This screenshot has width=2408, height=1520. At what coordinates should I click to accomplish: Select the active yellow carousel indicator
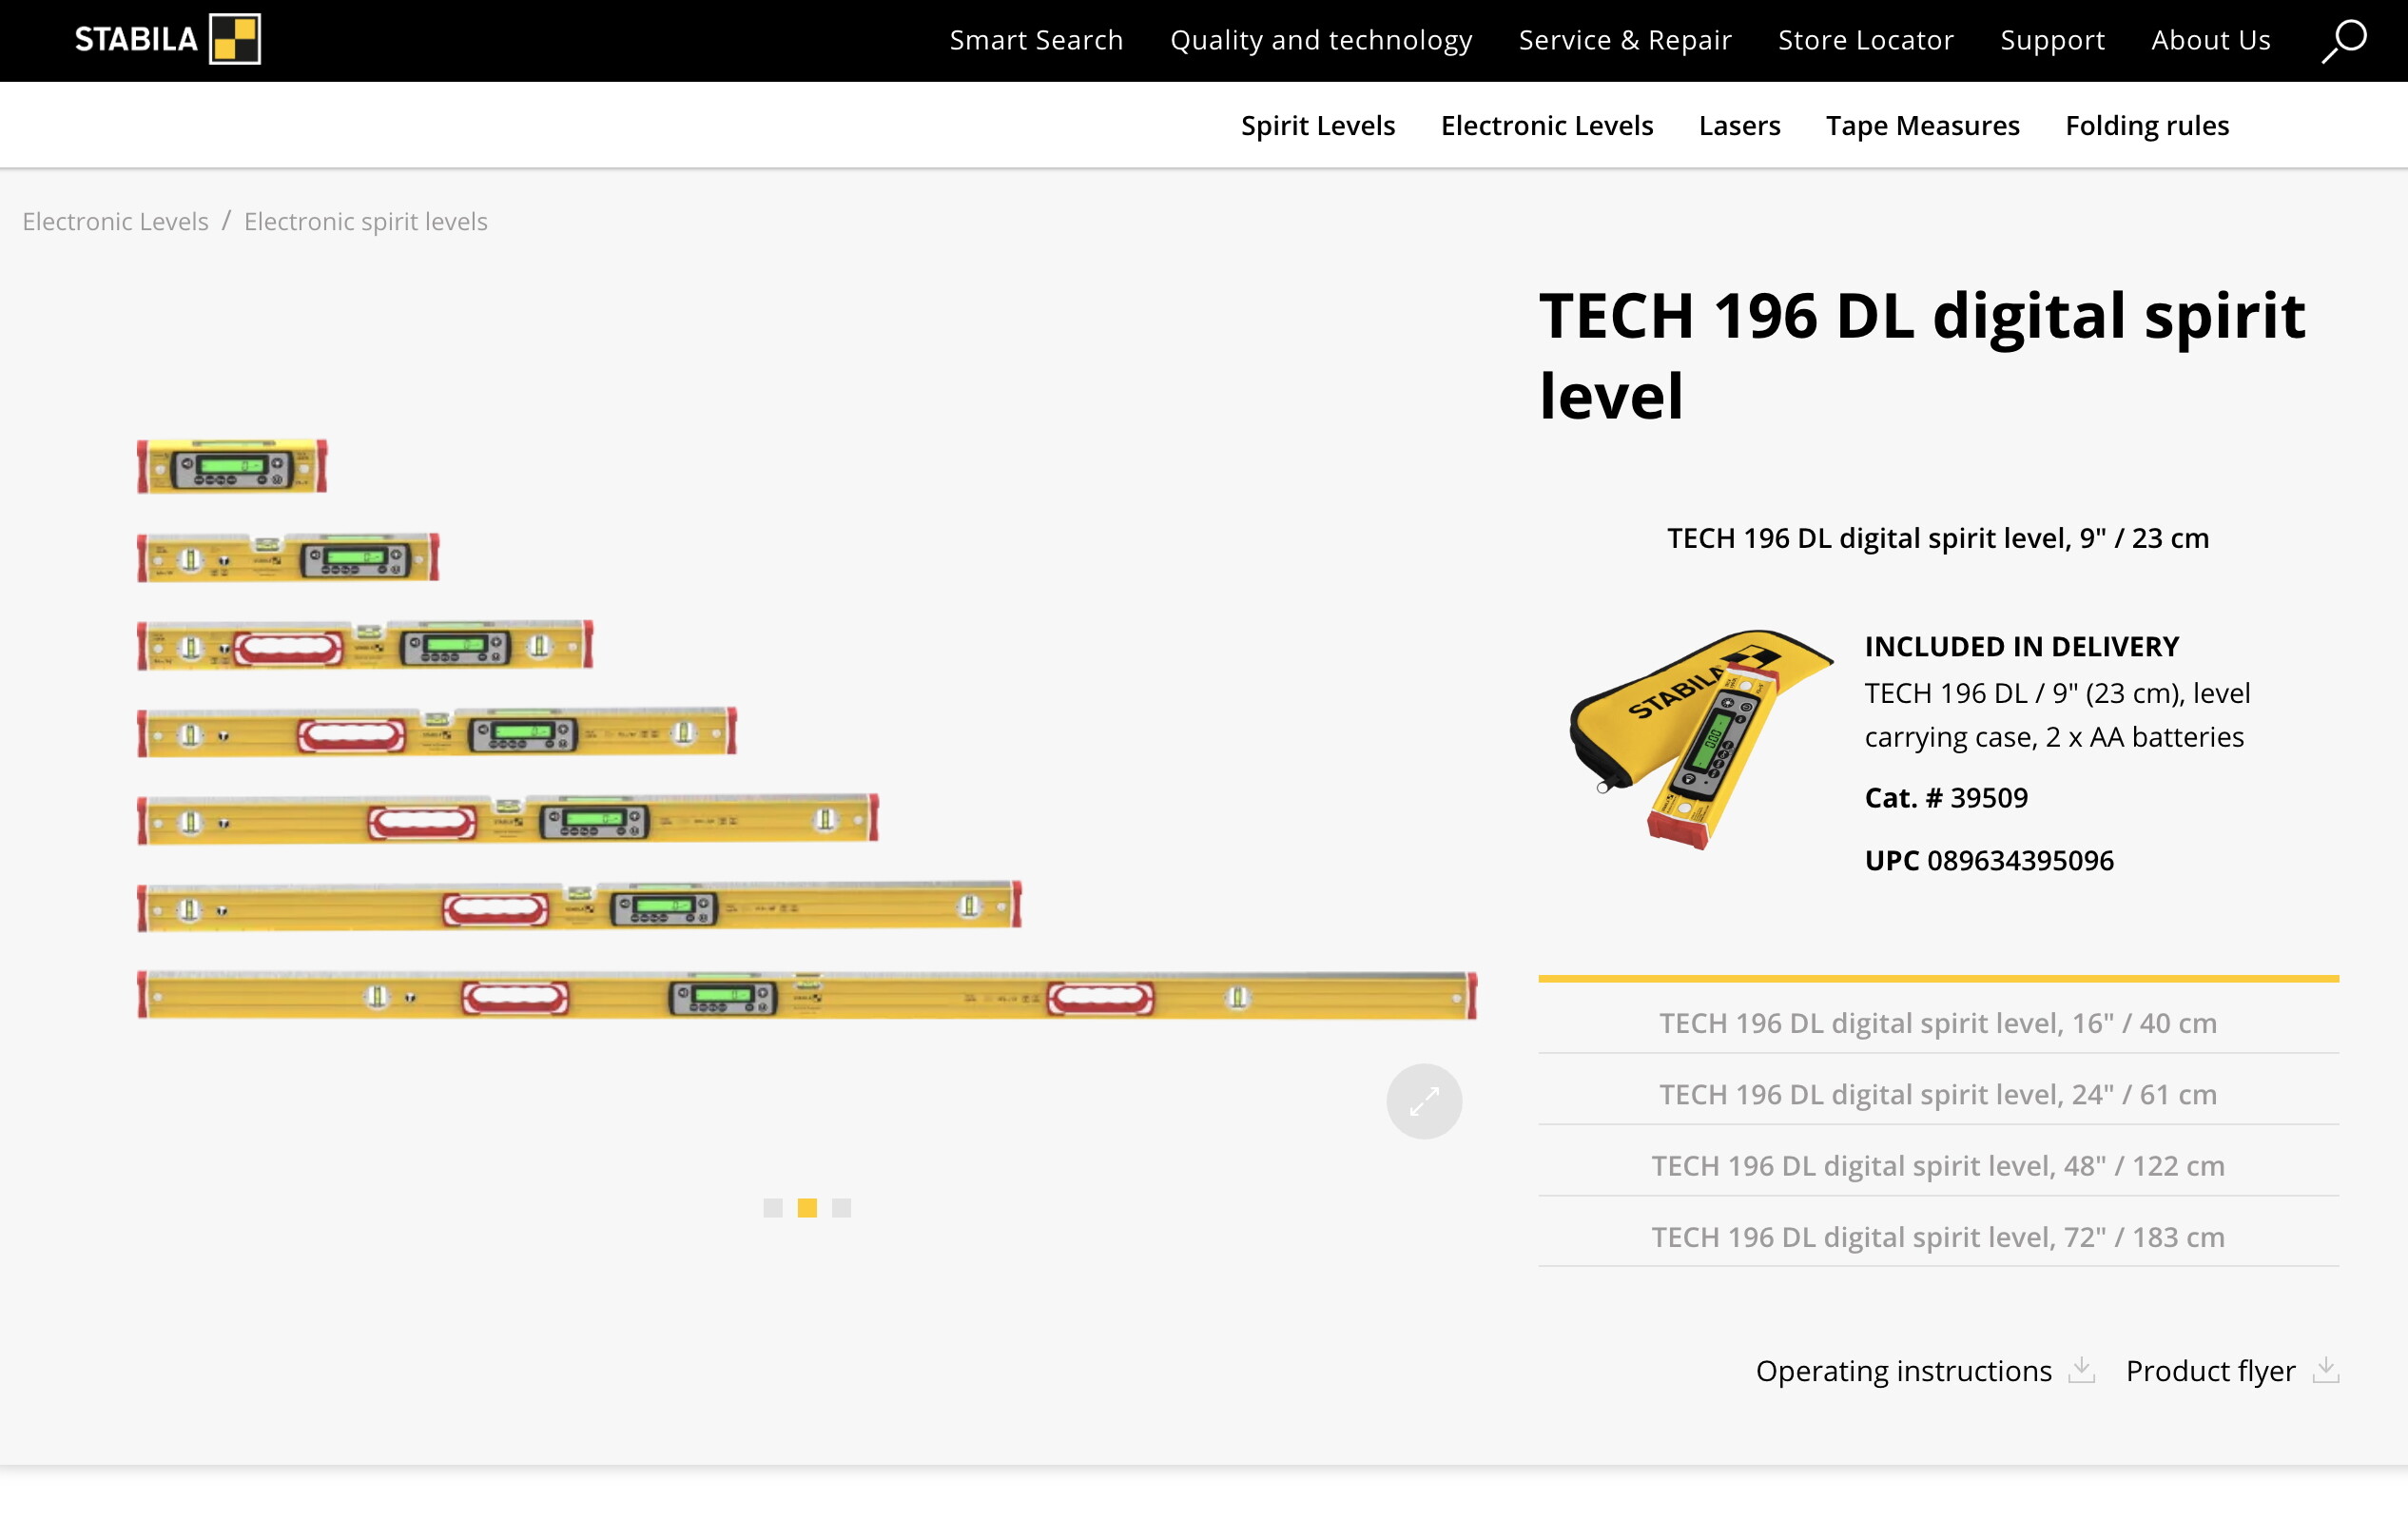[x=807, y=1208]
